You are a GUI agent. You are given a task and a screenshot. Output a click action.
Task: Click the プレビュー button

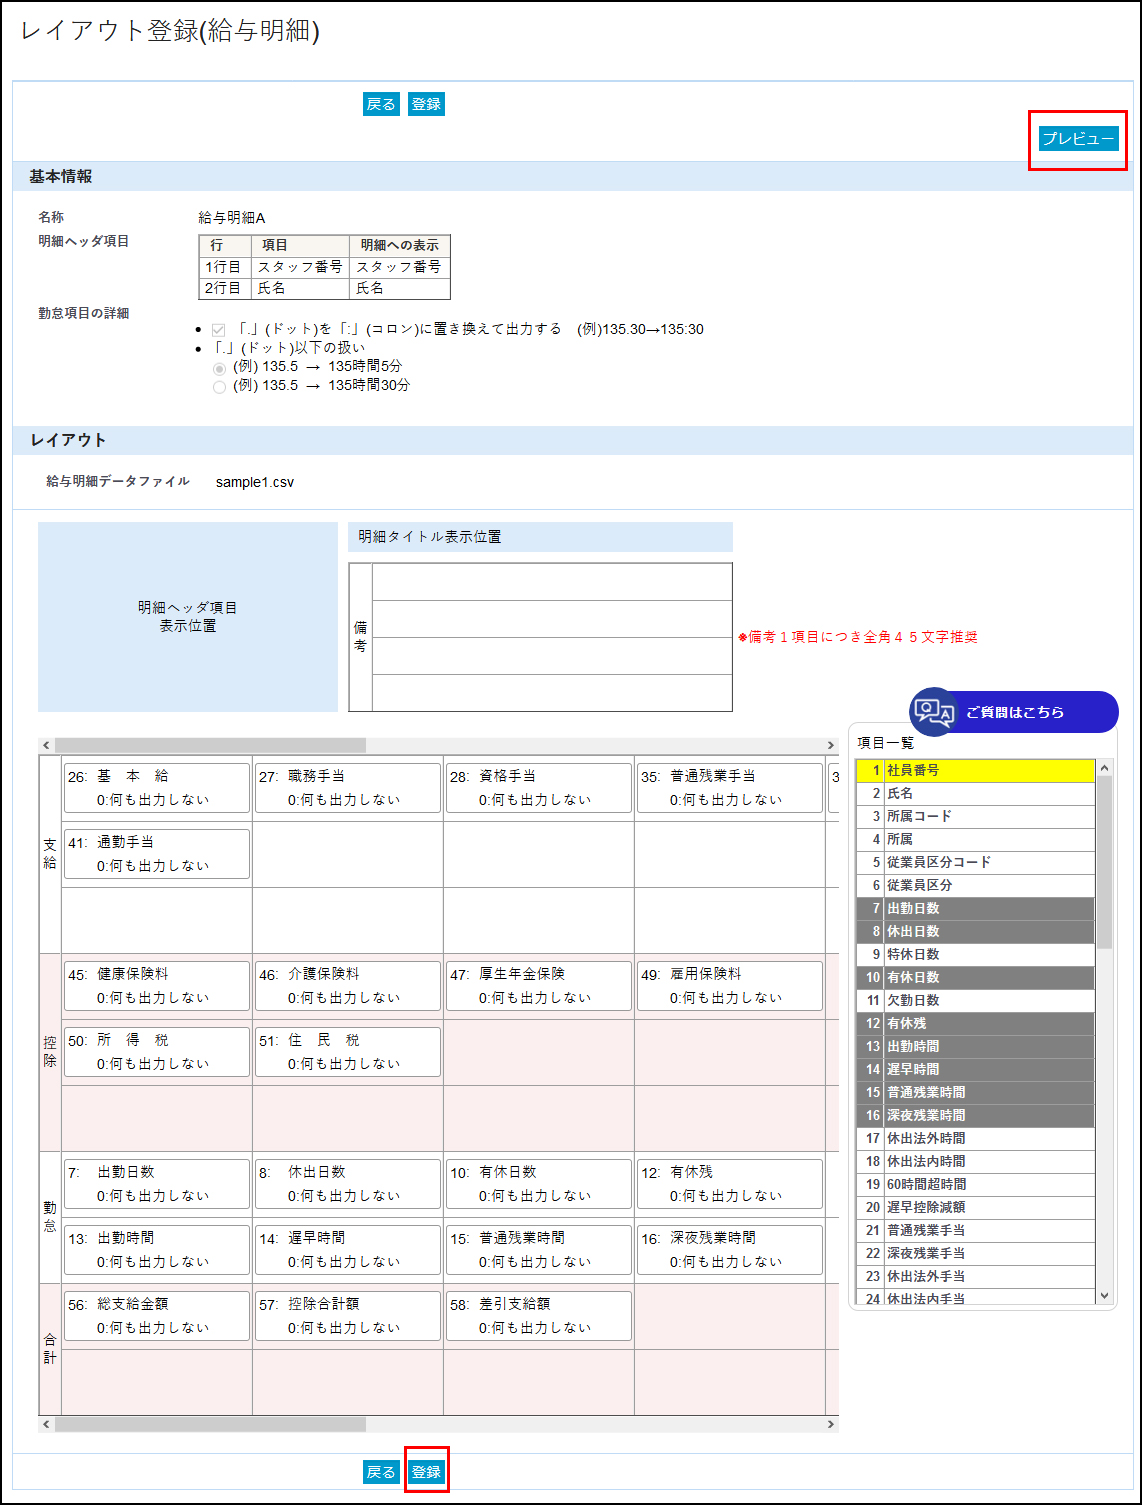pyautogui.click(x=1078, y=139)
